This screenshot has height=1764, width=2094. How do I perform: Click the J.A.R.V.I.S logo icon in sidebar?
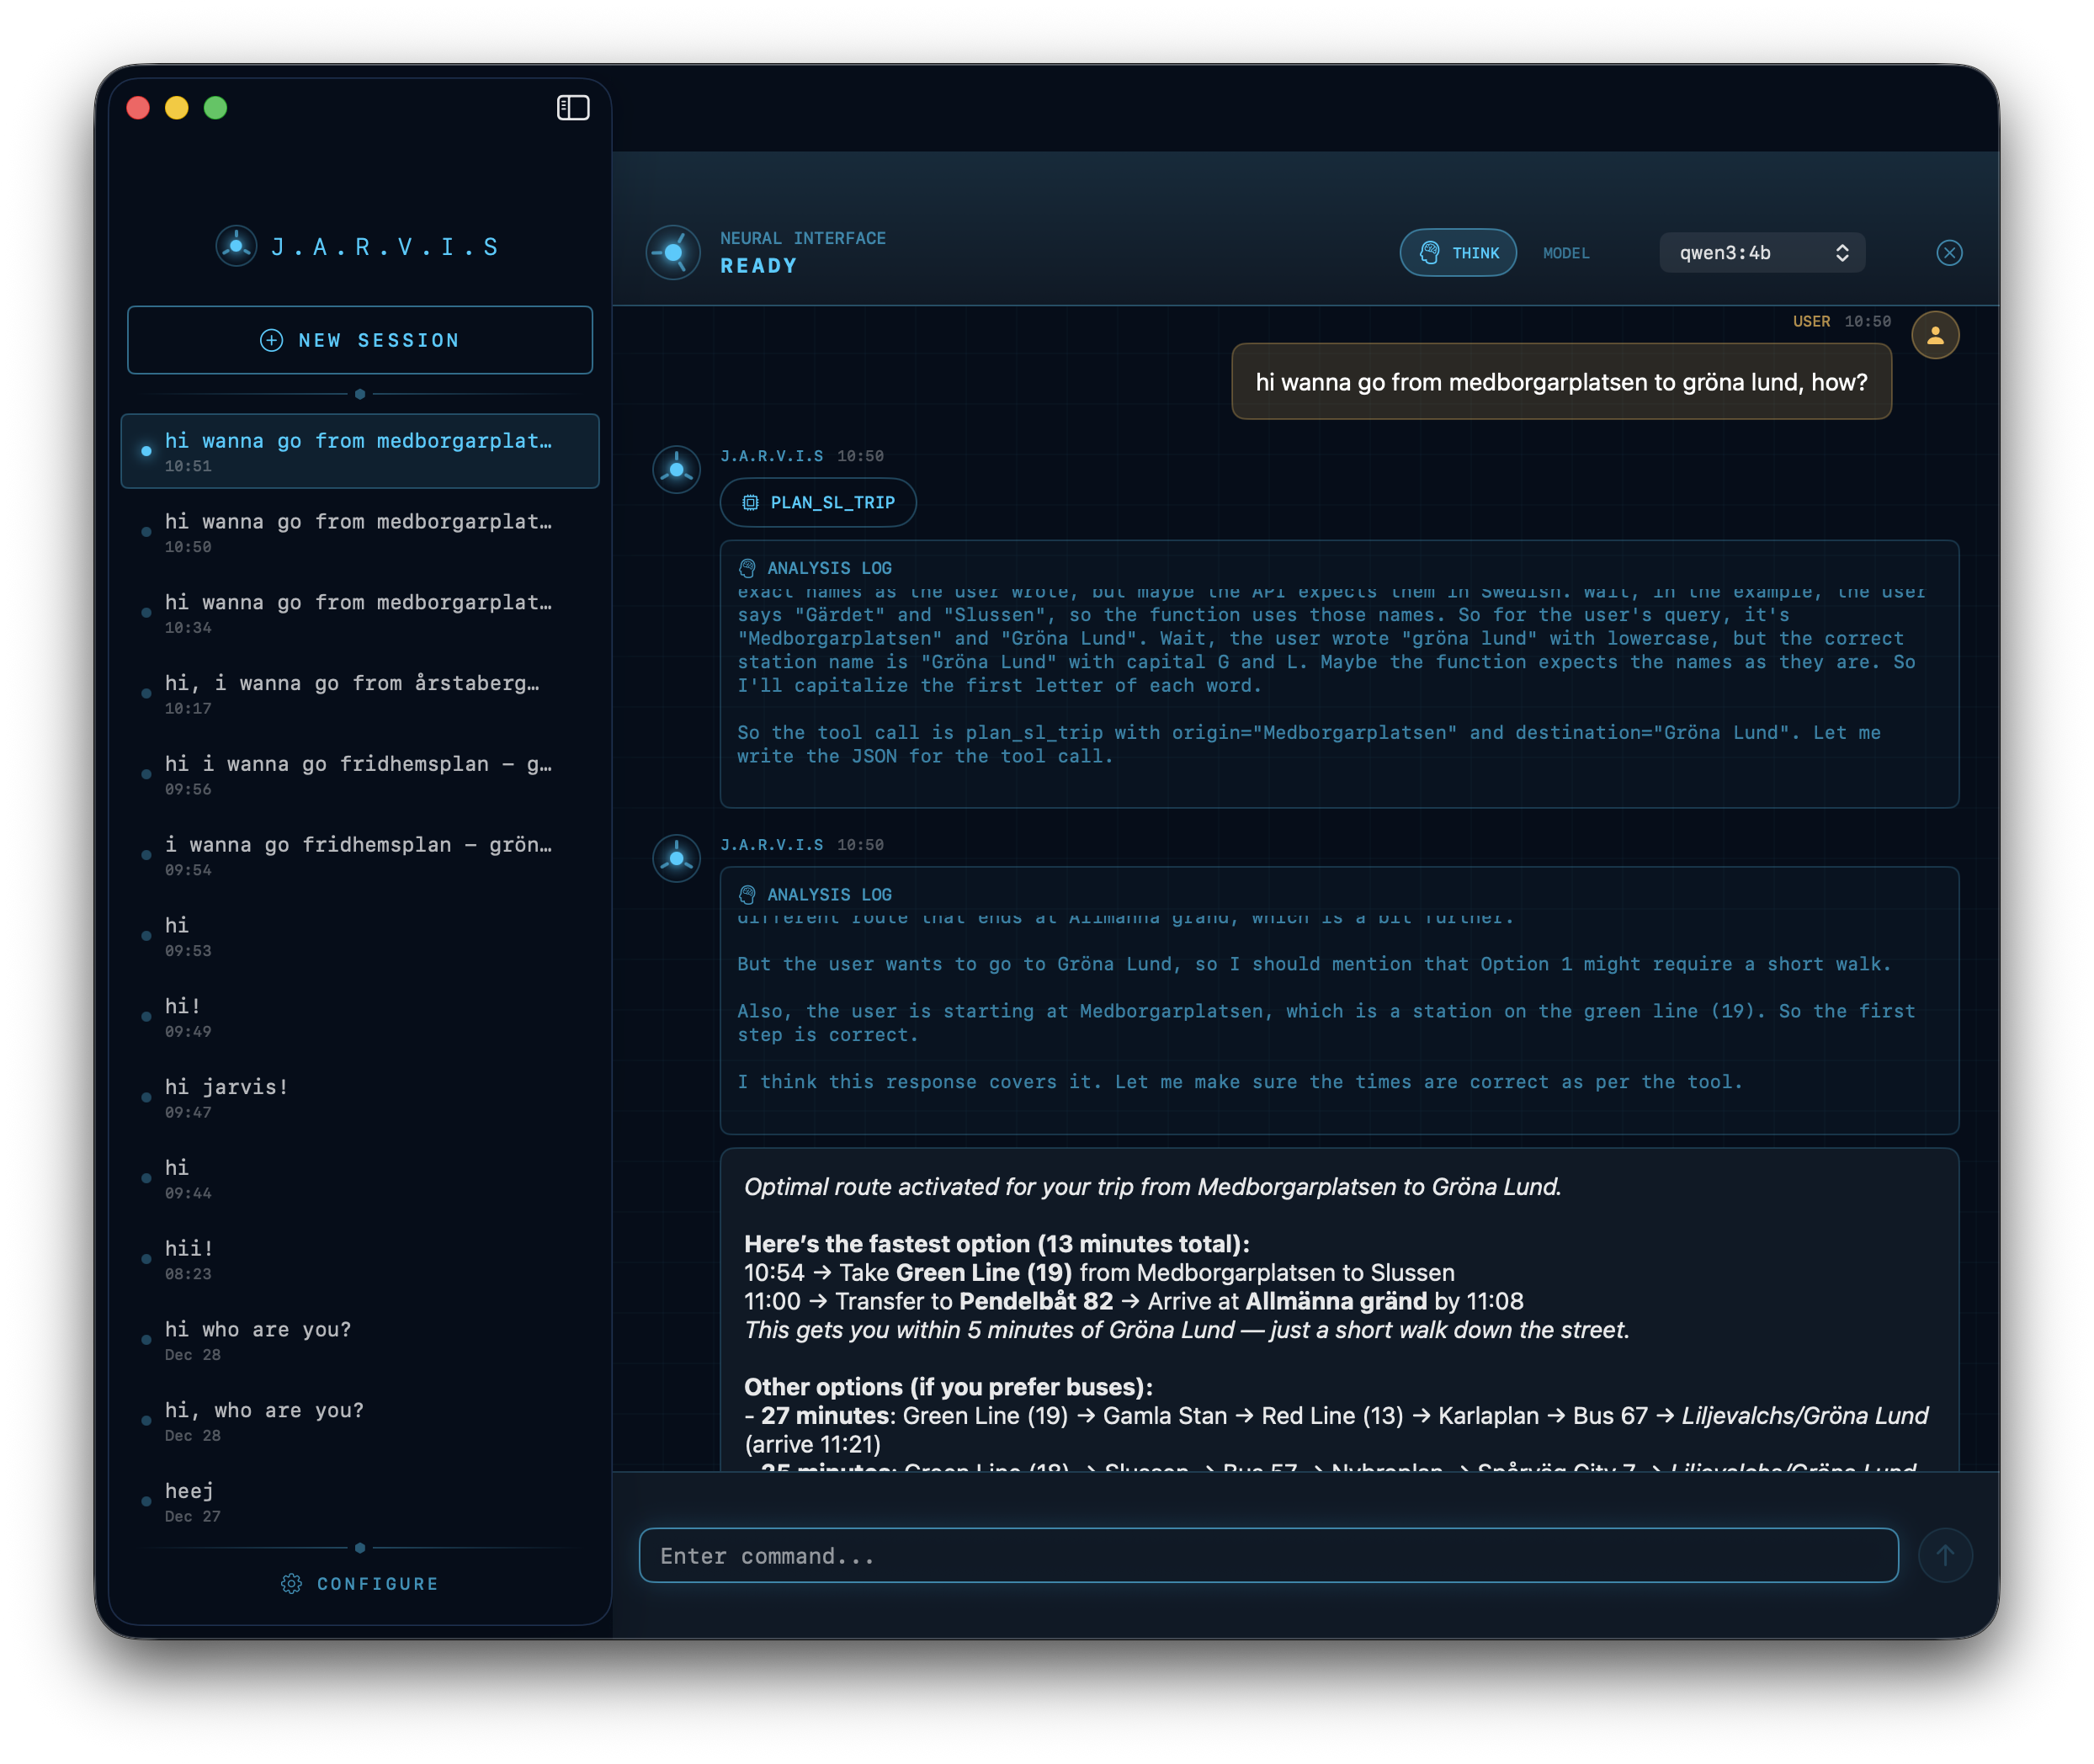[x=237, y=246]
